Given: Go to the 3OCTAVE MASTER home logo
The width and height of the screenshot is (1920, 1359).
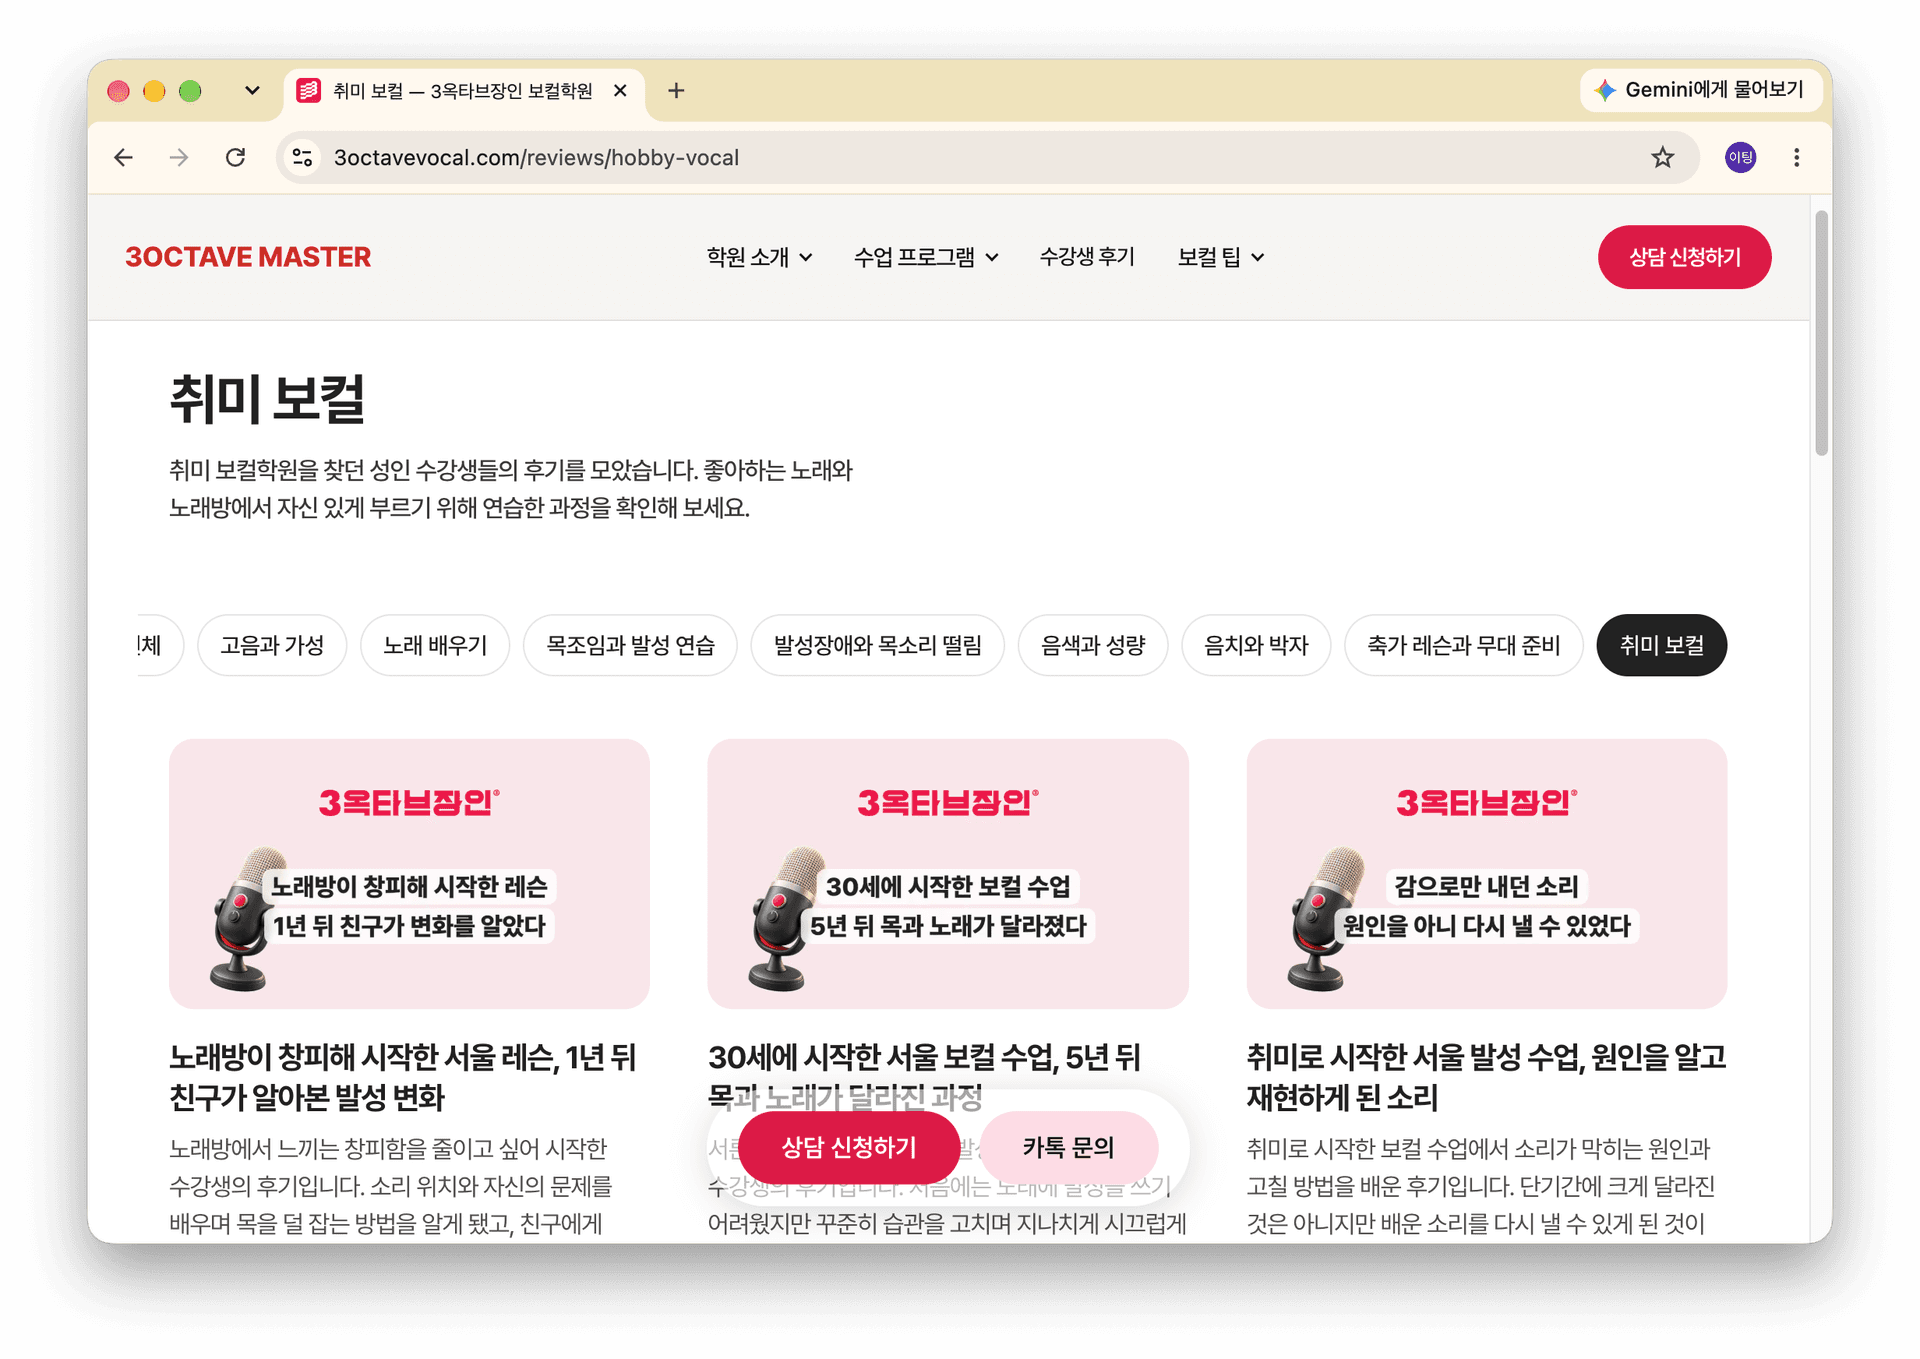Looking at the screenshot, I should tap(248, 257).
